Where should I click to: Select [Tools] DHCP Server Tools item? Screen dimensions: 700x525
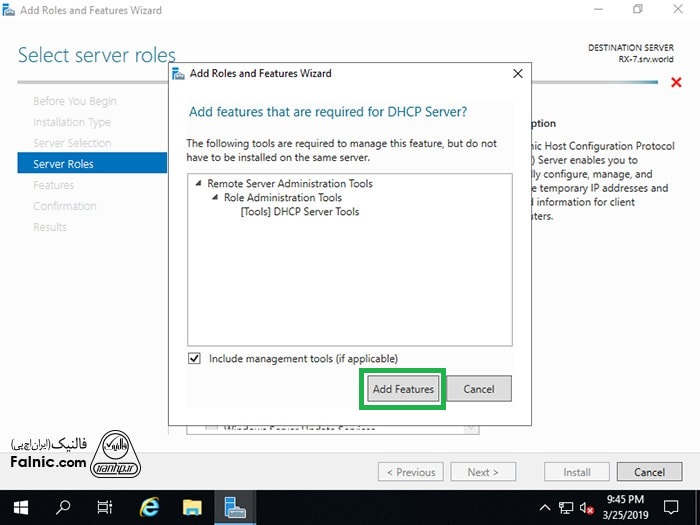click(x=299, y=212)
